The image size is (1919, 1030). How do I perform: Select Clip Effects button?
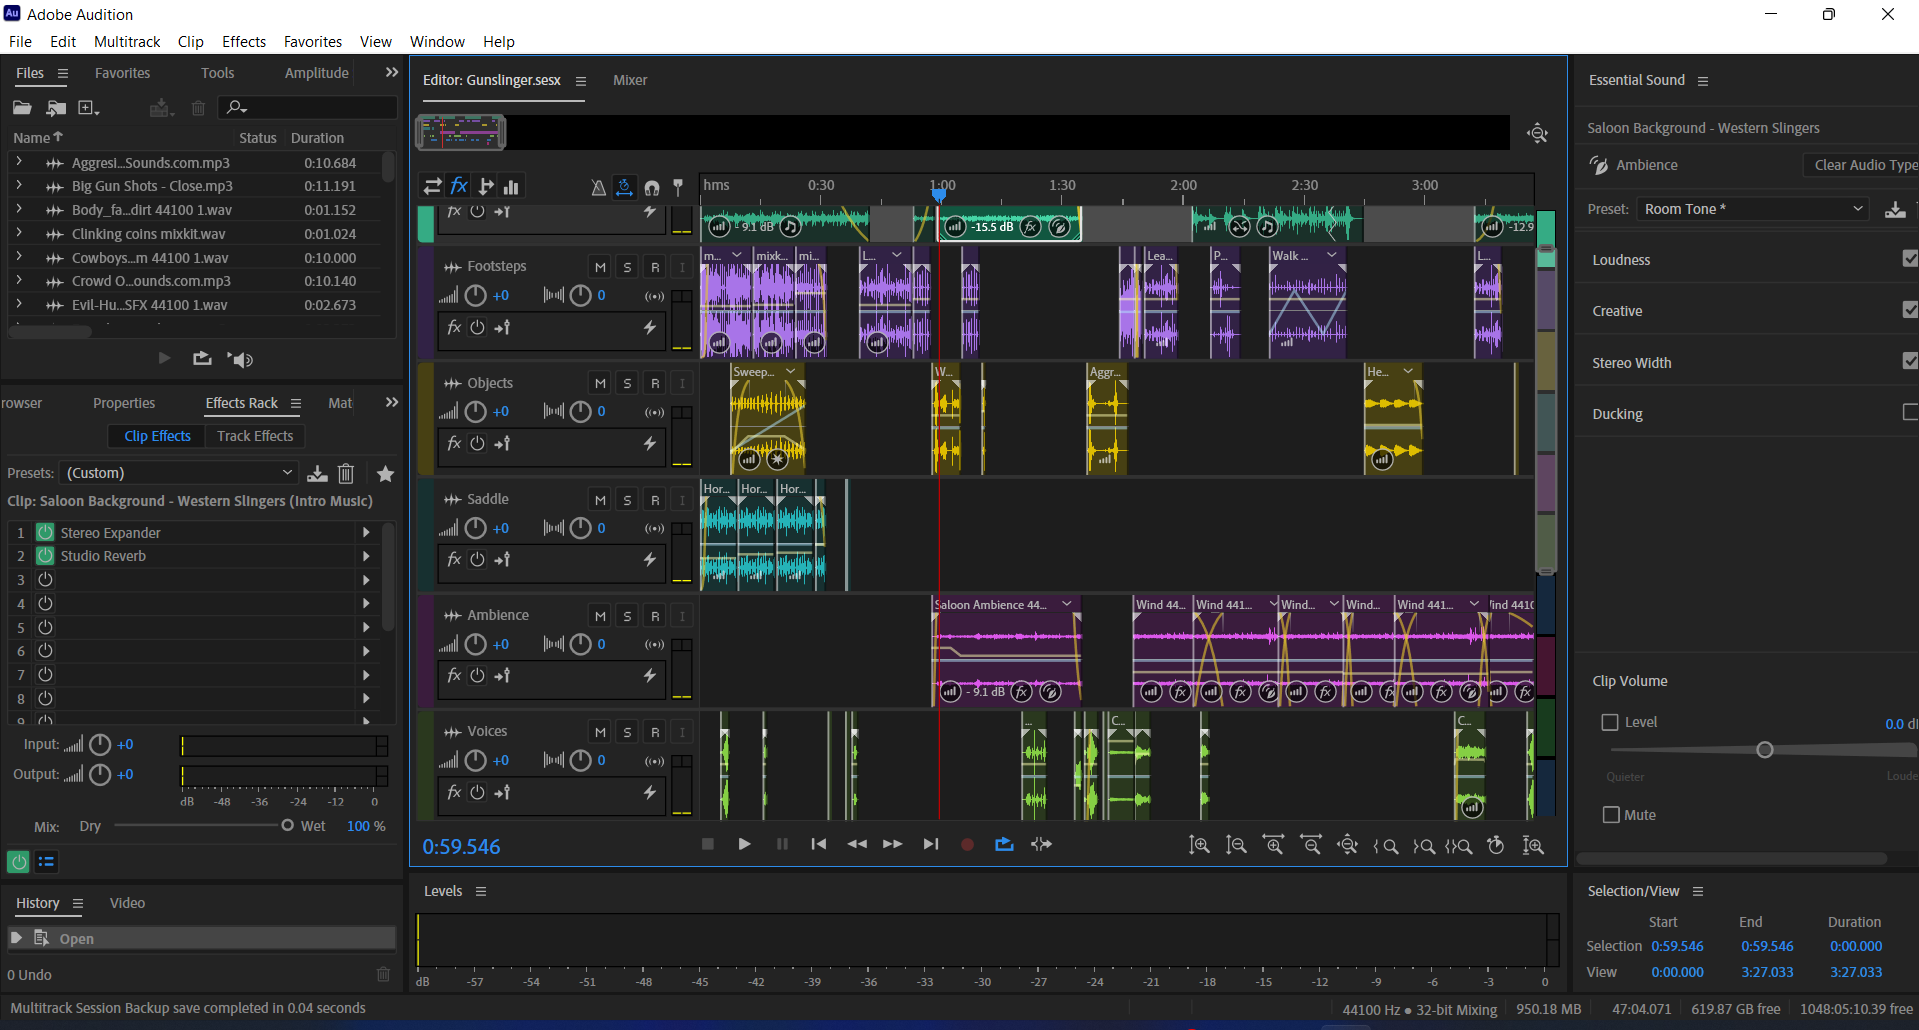click(x=157, y=436)
